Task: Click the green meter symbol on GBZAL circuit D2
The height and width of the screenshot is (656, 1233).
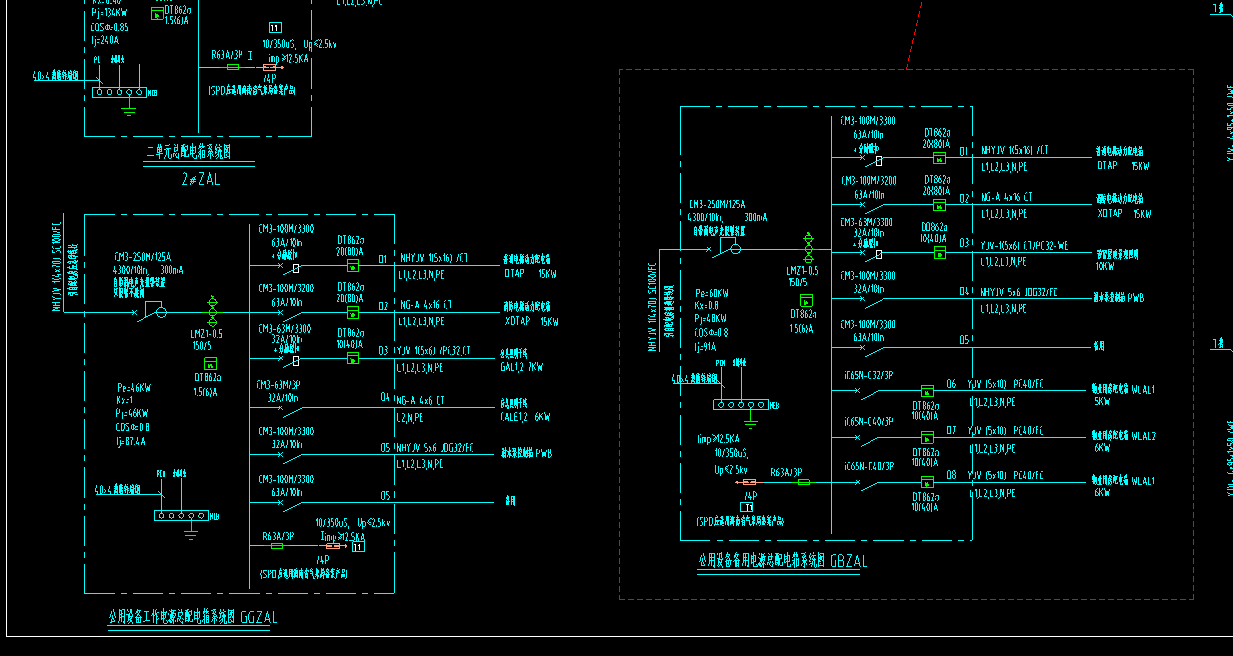Action: click(x=939, y=205)
